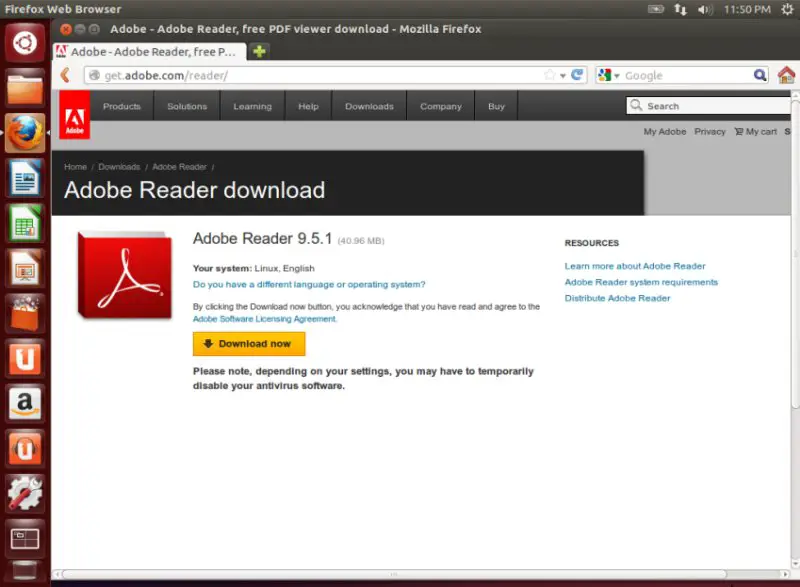Viewport: 800px width, 587px height.
Task: Click the horizontal page scrollbar
Action: coord(394,574)
